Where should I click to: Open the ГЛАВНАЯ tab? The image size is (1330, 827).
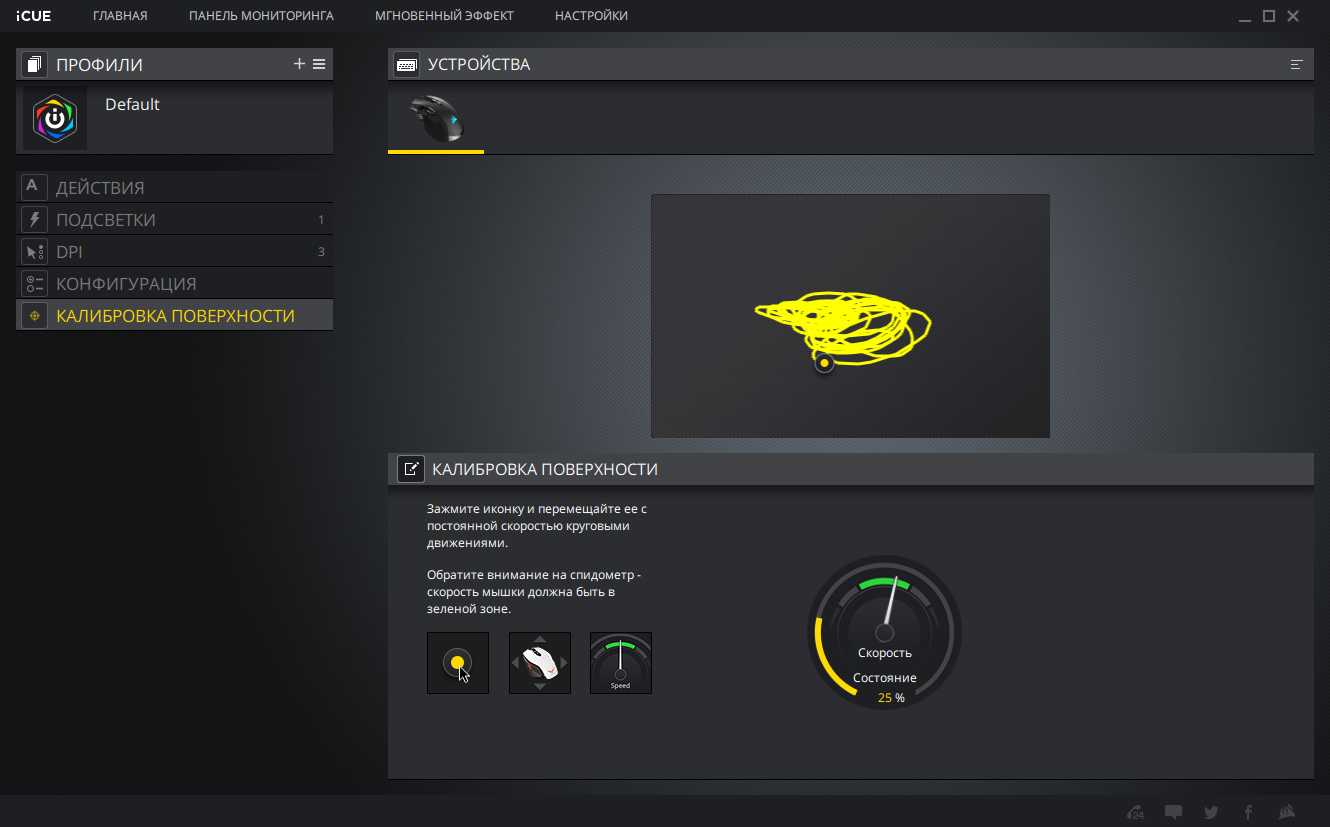tap(120, 16)
